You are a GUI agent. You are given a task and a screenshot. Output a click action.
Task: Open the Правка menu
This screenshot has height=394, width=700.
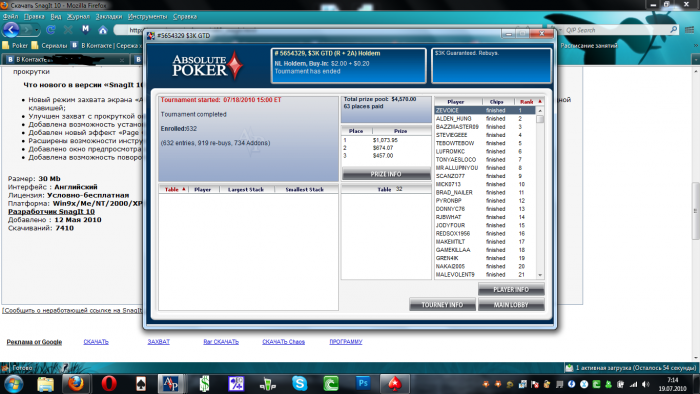point(34,17)
